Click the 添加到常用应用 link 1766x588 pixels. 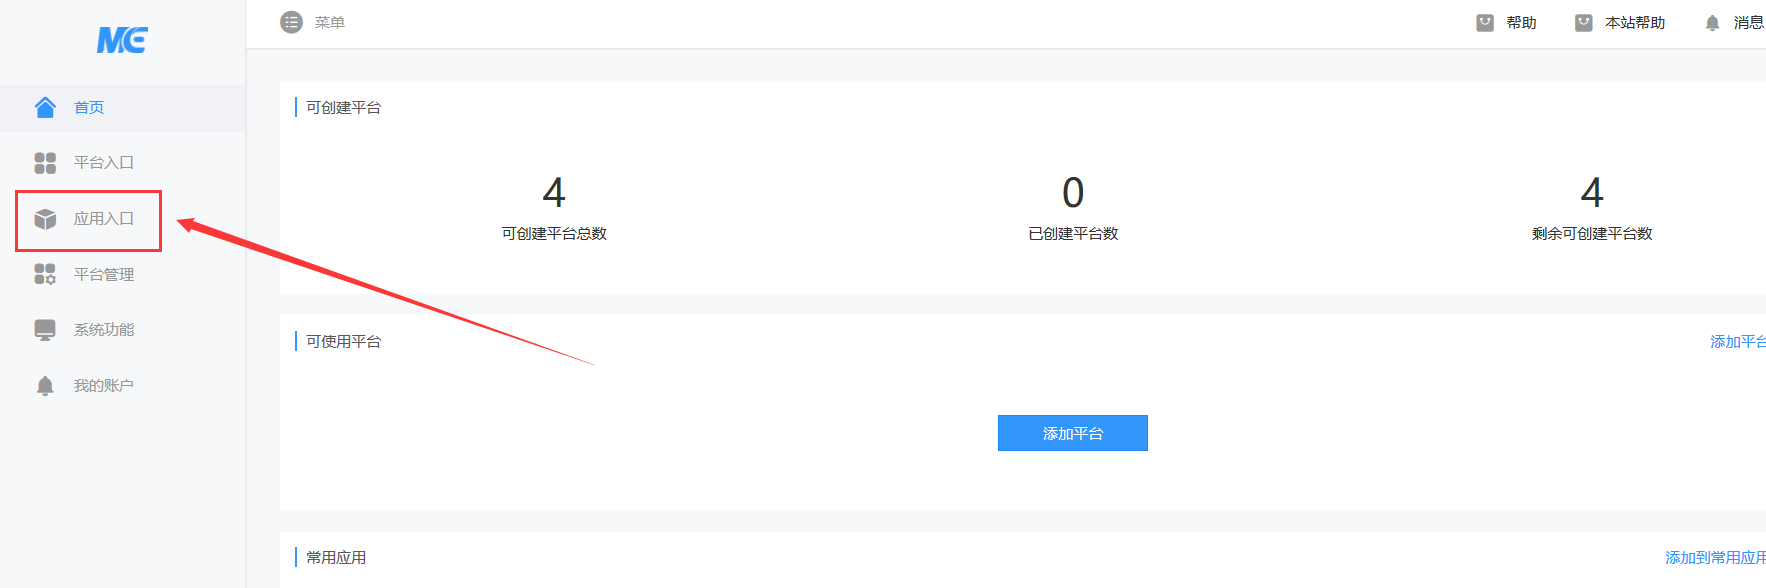pyautogui.click(x=1715, y=558)
